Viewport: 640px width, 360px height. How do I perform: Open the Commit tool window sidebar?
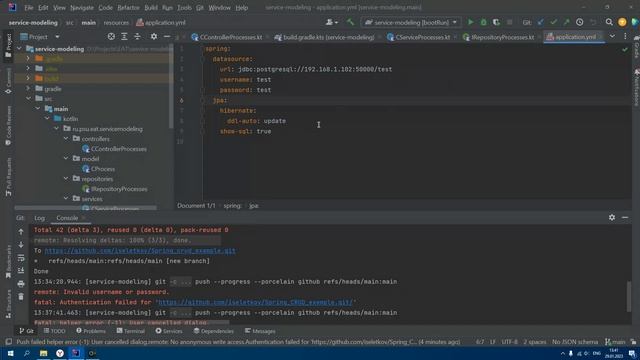[8, 81]
